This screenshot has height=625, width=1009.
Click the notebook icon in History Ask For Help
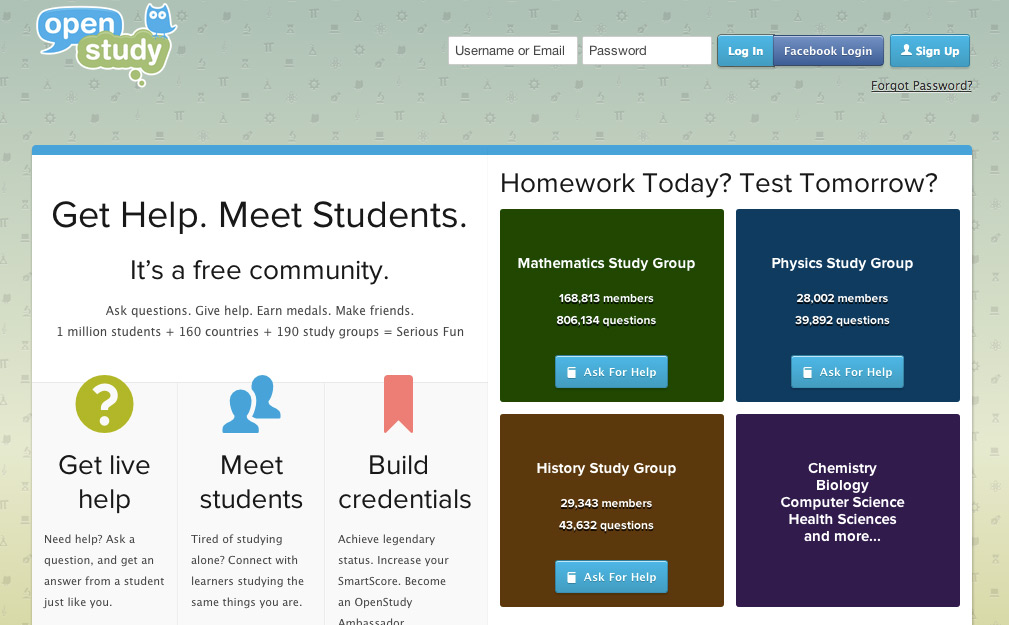[572, 577]
